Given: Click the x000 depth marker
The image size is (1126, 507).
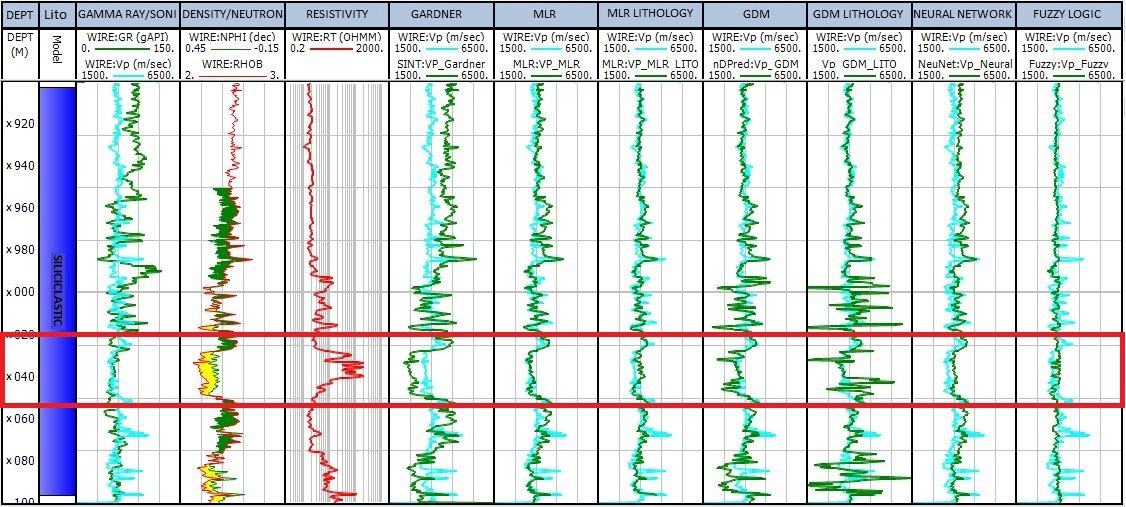Looking at the screenshot, I should 19,292.
